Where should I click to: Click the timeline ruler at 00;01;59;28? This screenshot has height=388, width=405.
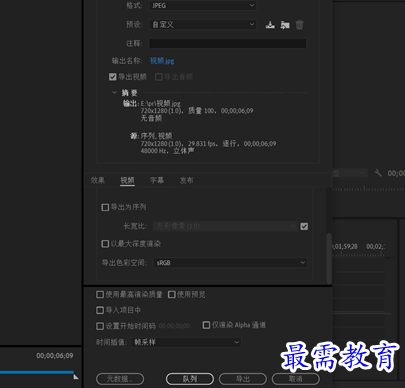coord(345,247)
